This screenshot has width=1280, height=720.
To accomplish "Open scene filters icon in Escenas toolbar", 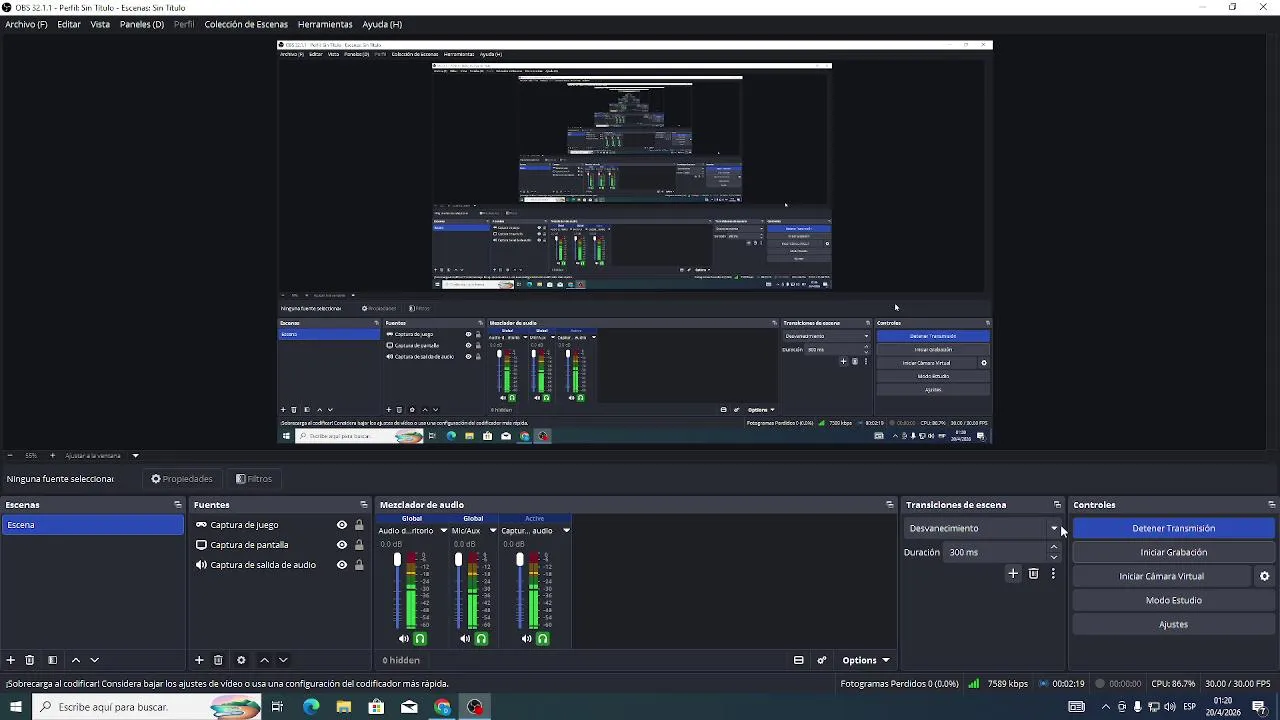I will point(52,660).
